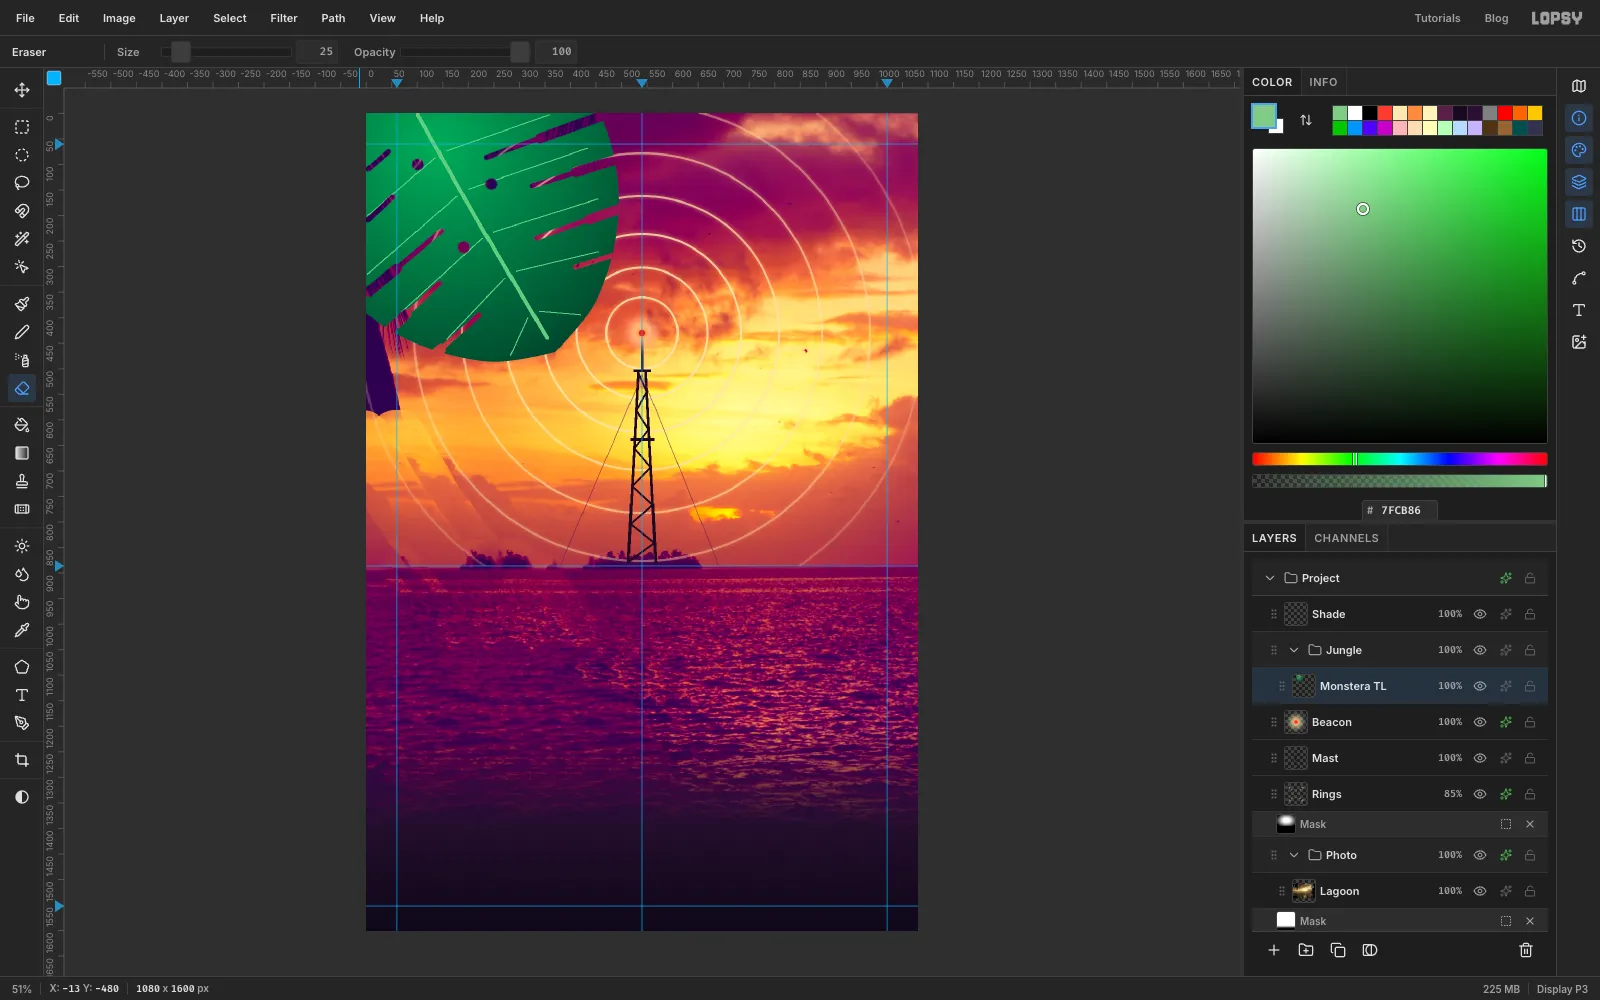
Task: Open the History panel icon
Action: (1579, 246)
